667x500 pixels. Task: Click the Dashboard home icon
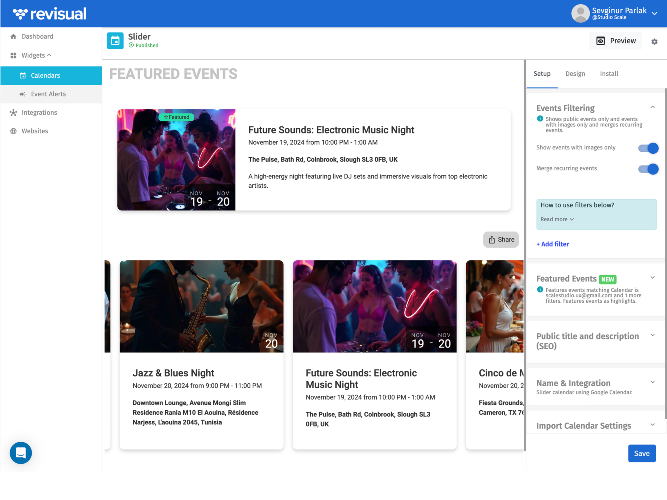pyautogui.click(x=13, y=37)
